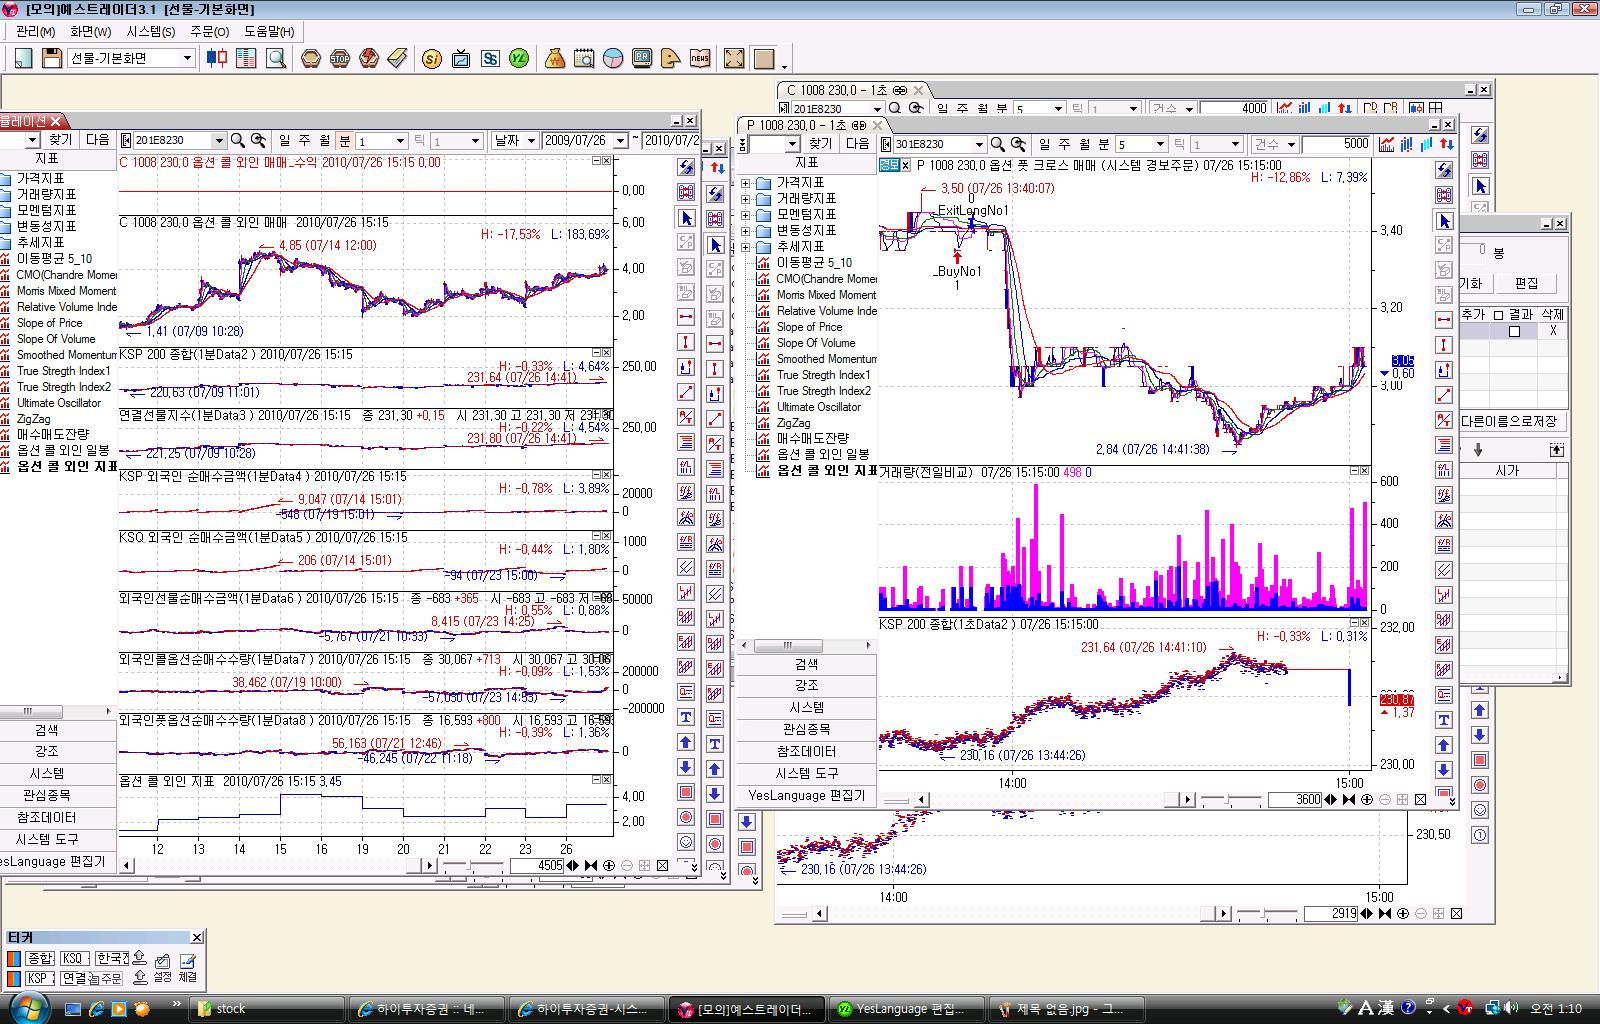The width and height of the screenshot is (1600, 1024).
Task: Click the calendar search toolbar icon
Action: point(584,58)
